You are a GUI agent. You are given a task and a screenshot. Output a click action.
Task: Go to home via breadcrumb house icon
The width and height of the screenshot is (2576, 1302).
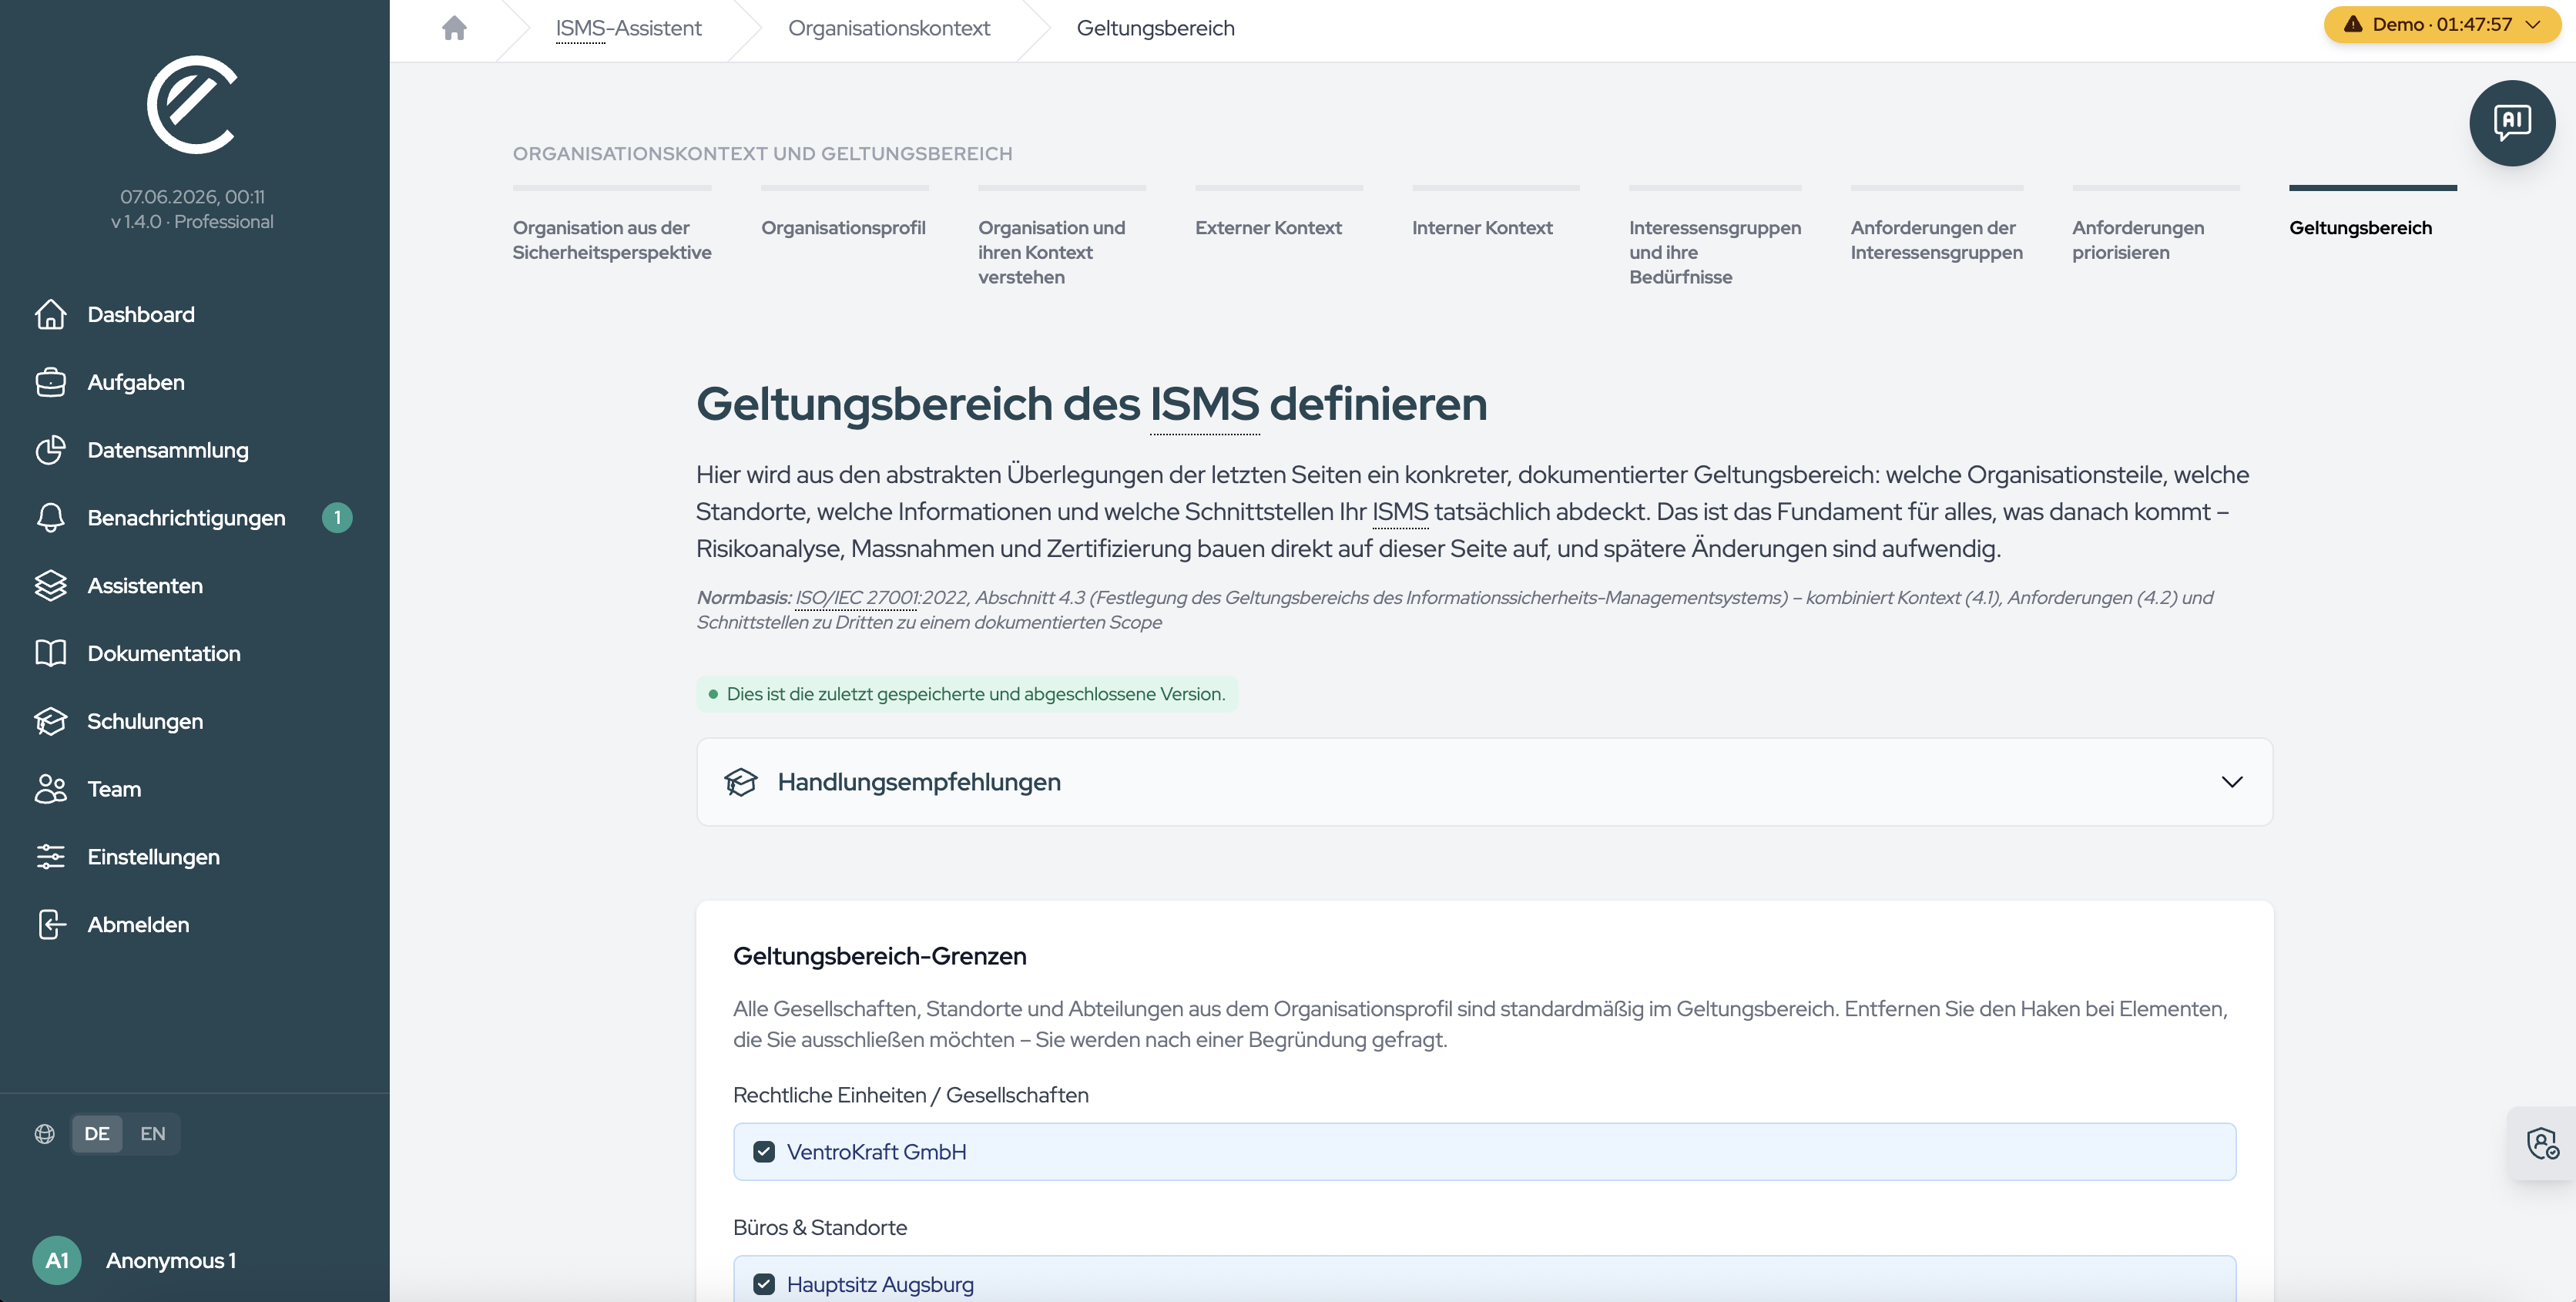[x=454, y=28]
